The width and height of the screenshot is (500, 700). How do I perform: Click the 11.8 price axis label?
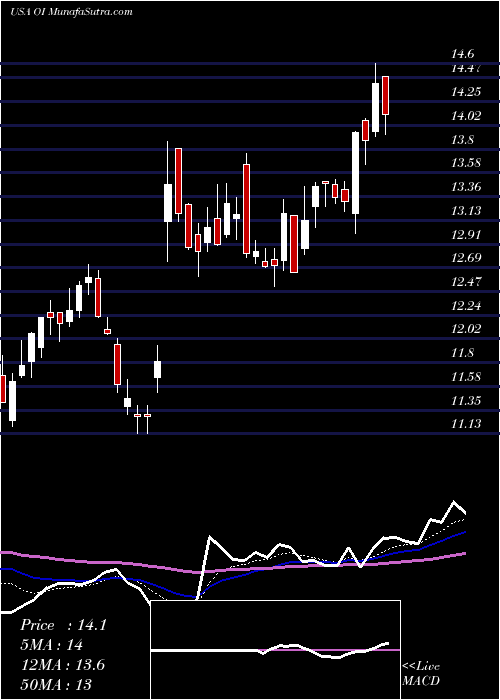point(462,354)
